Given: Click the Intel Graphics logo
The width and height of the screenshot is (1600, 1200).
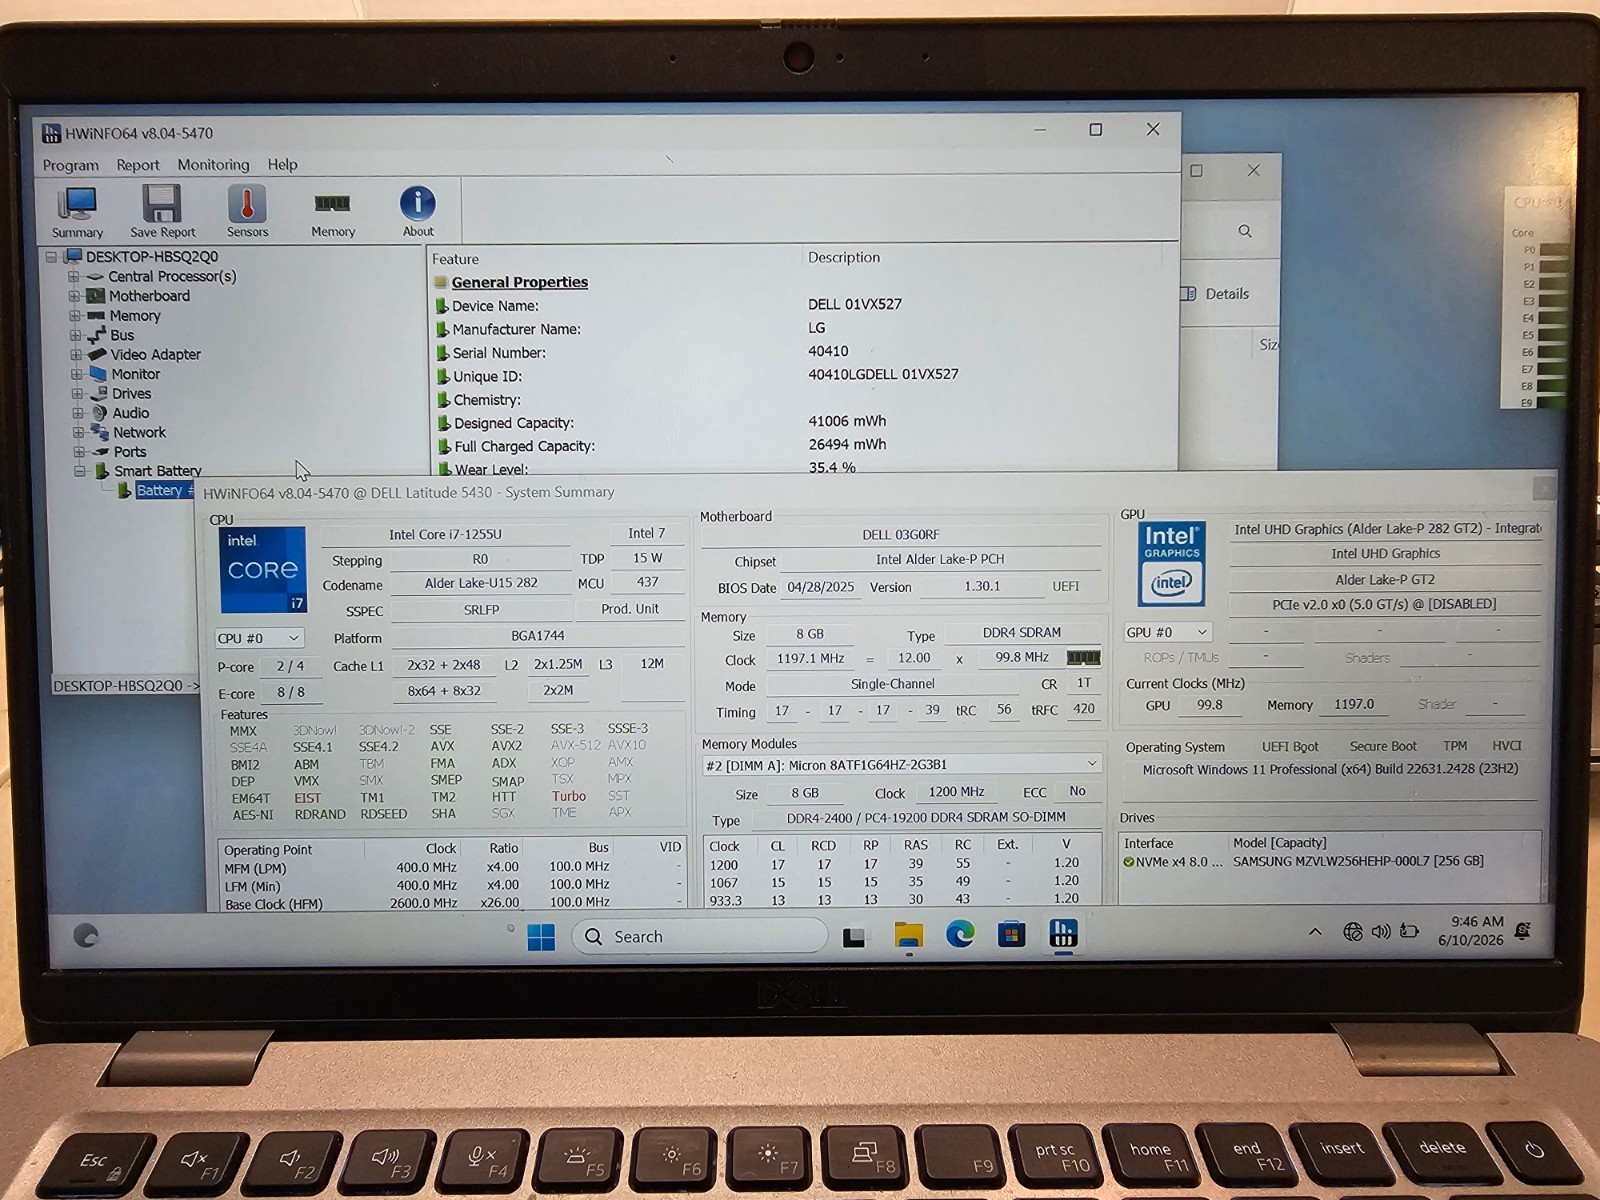Looking at the screenshot, I should click(1171, 564).
